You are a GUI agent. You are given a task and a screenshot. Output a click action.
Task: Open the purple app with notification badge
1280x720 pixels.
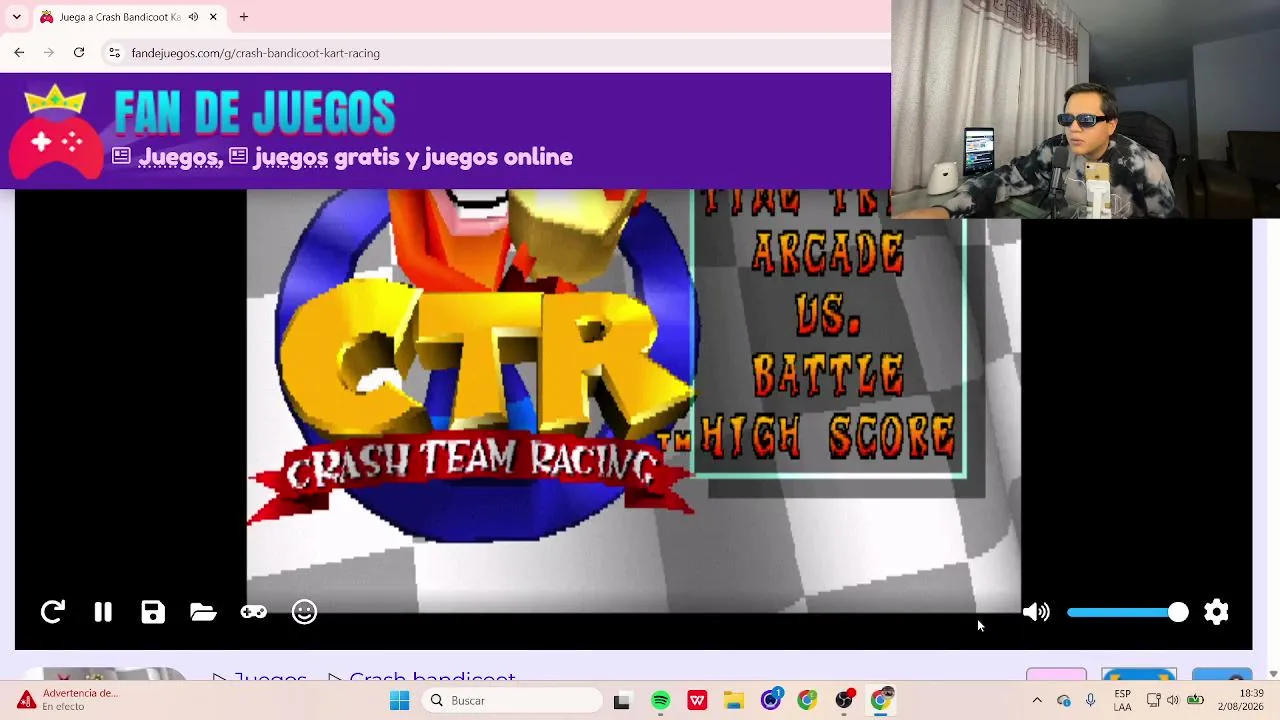[771, 700]
